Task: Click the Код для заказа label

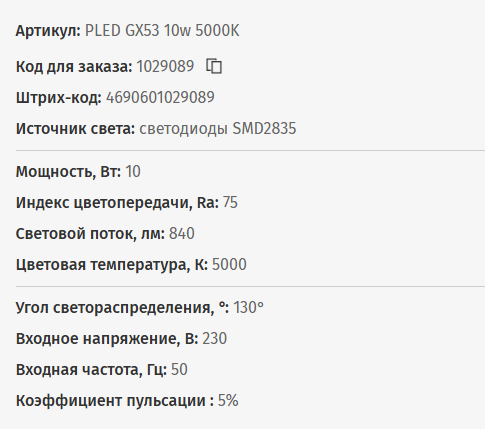Action: coord(74,66)
